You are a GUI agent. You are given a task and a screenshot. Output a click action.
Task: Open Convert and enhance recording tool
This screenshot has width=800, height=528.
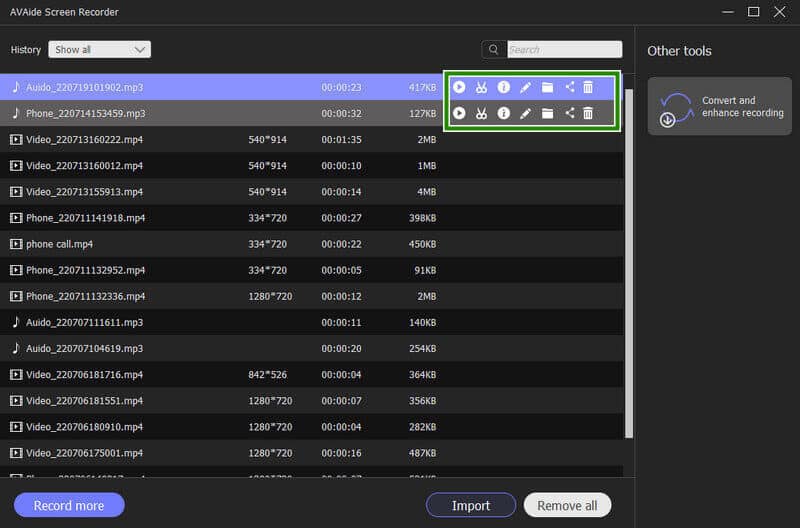pyautogui.click(x=716, y=107)
